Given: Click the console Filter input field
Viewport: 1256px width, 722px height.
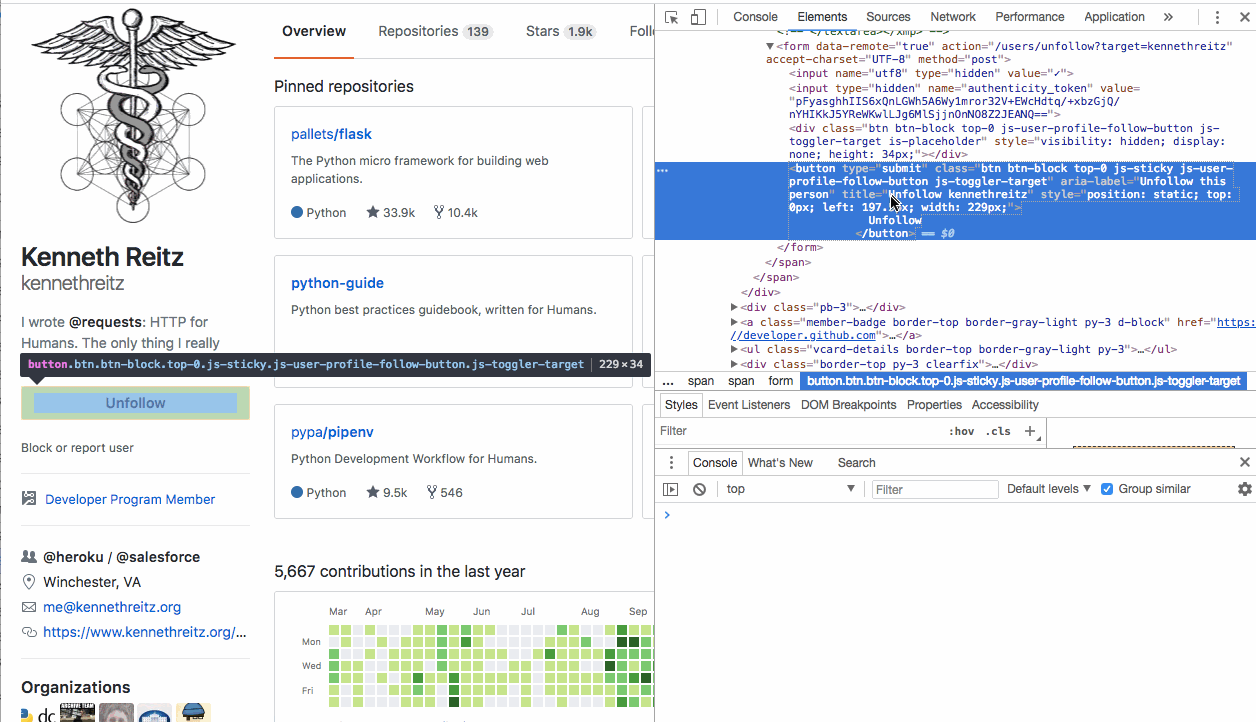Looking at the screenshot, I should coord(935,489).
